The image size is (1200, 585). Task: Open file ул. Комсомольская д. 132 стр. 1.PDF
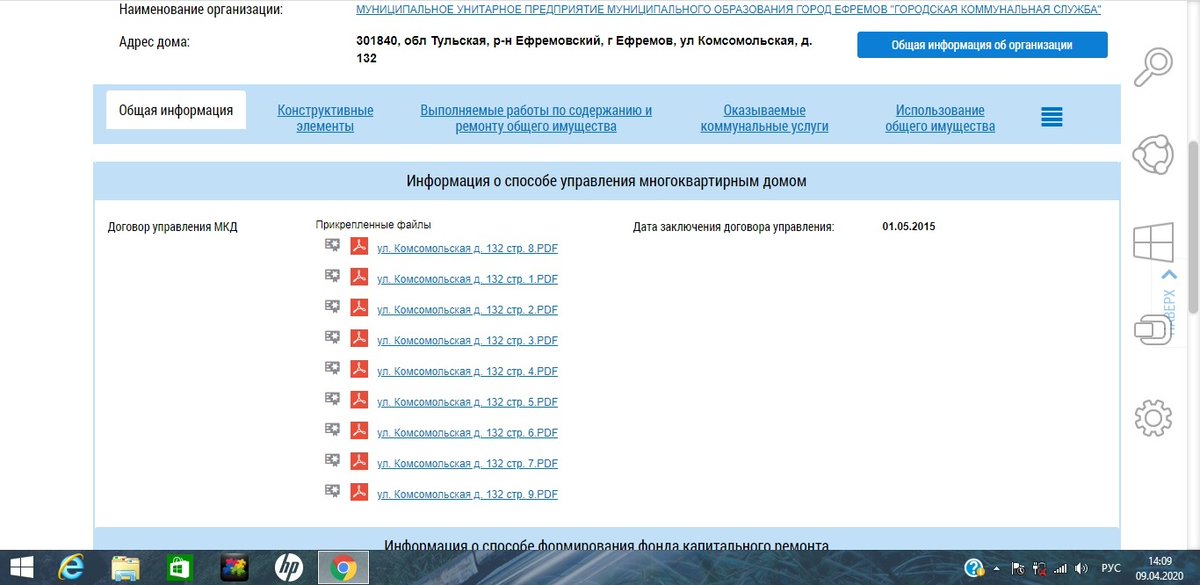(x=467, y=280)
